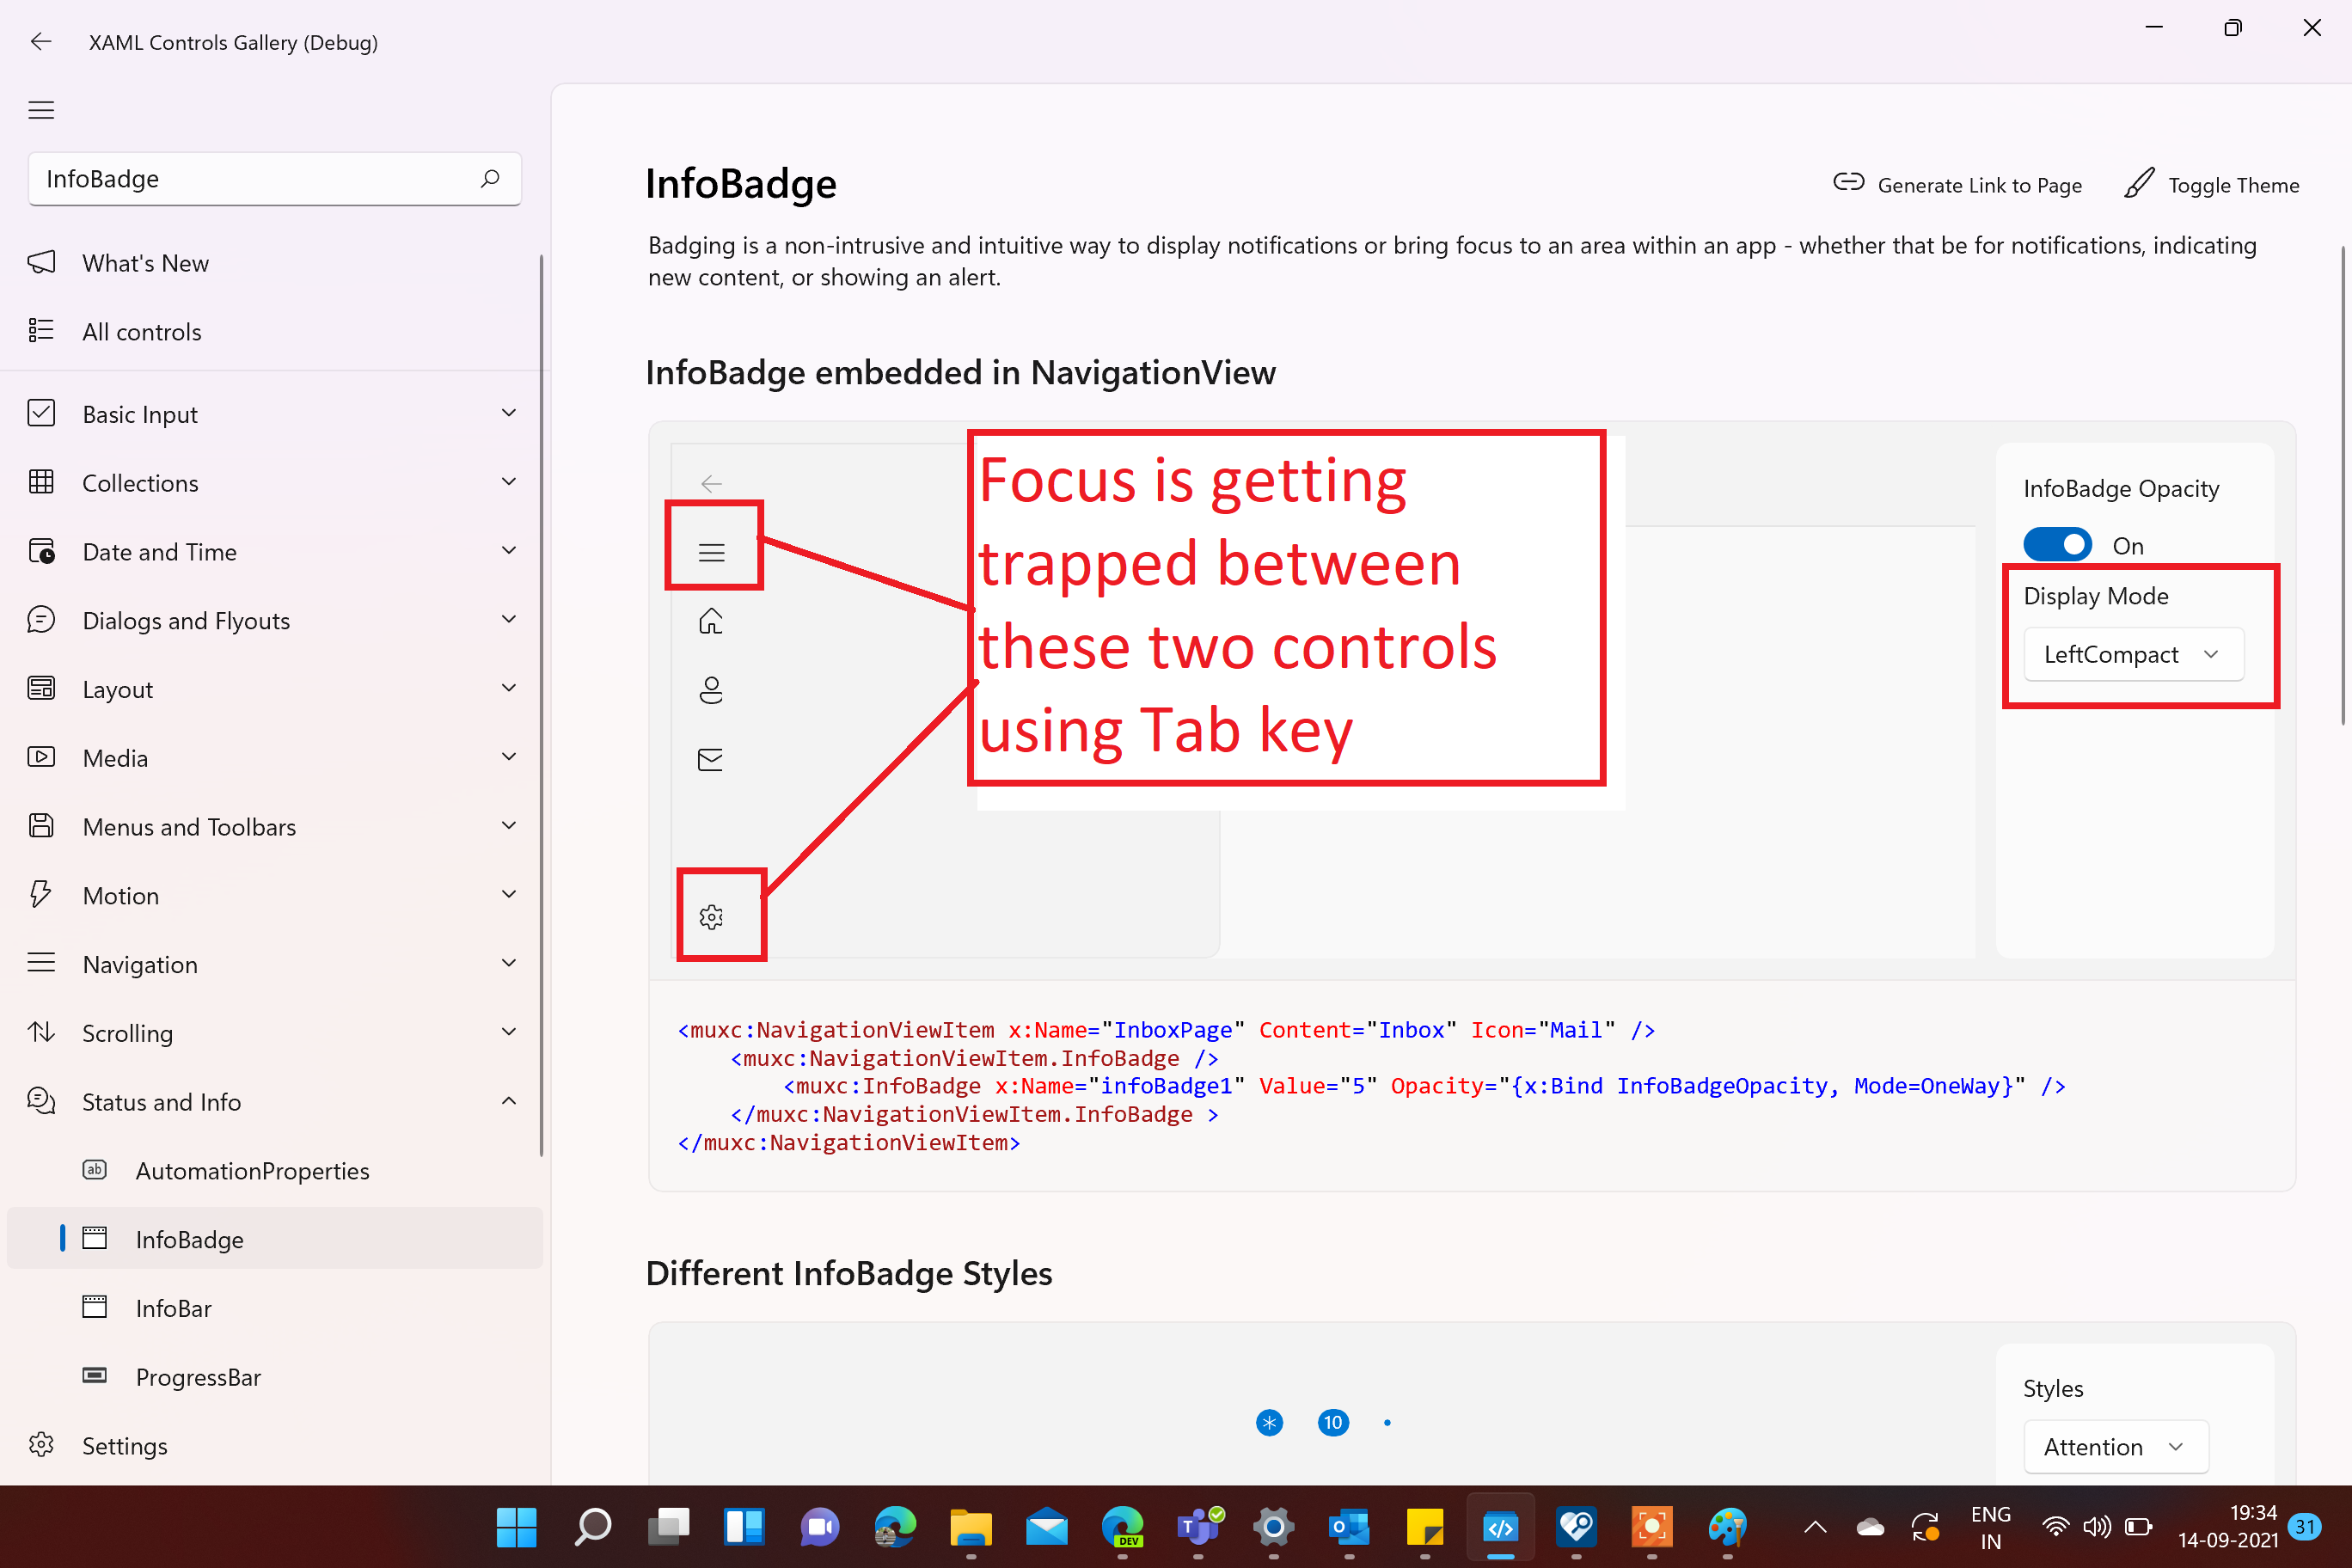2352x1568 pixels.
Task: Navigate to the What's New page
Action: point(145,262)
